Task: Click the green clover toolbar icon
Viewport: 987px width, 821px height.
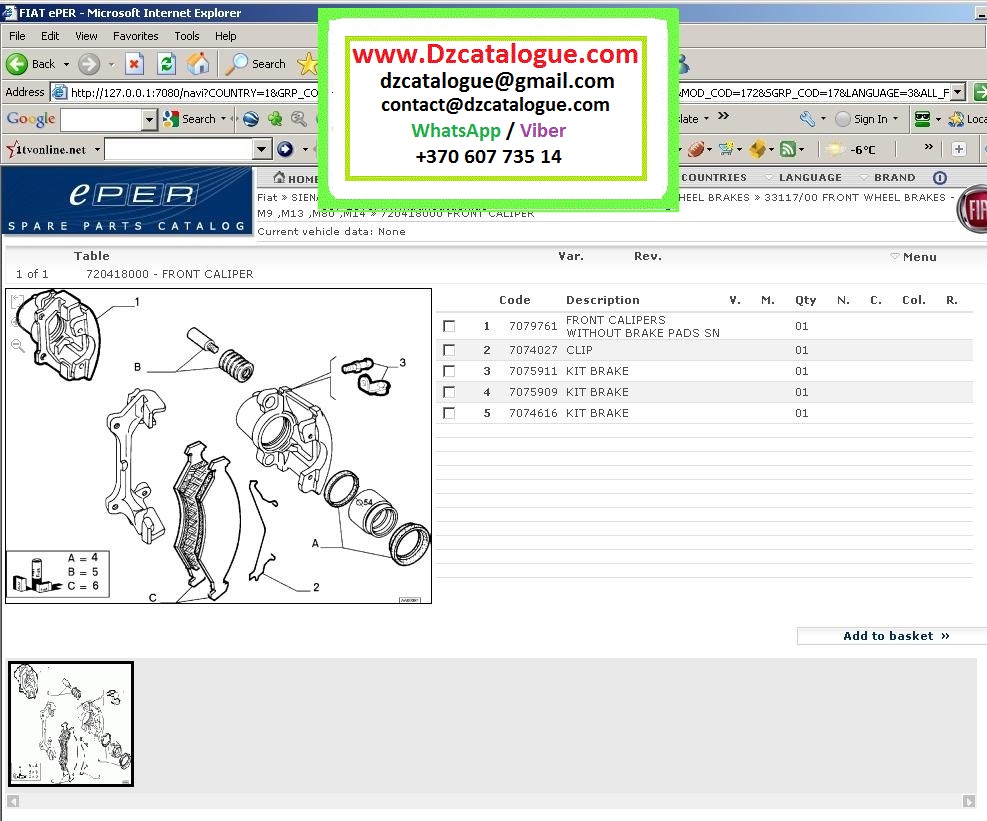Action: (x=275, y=118)
